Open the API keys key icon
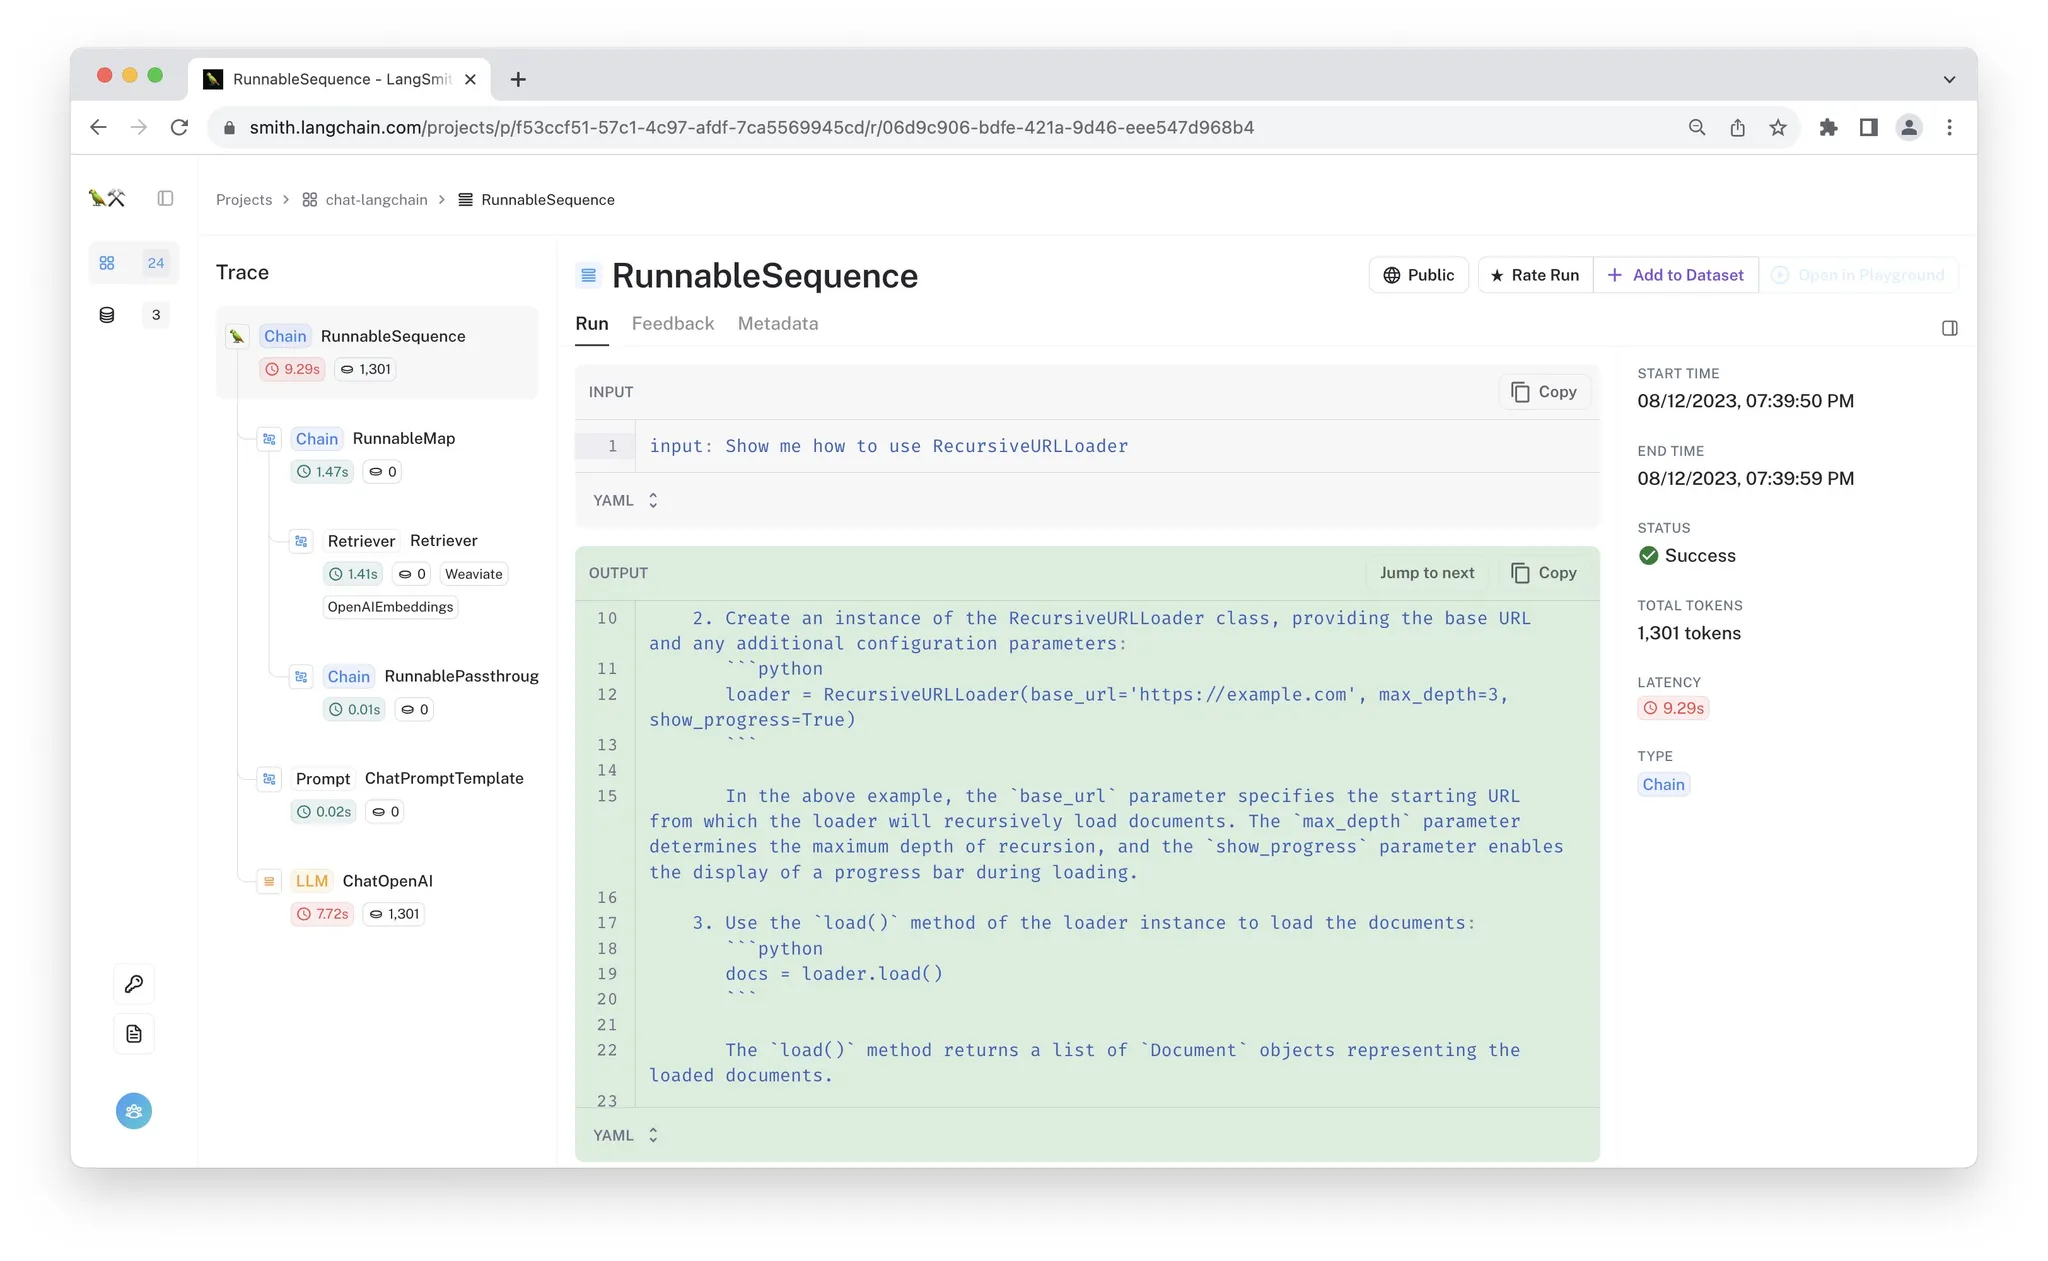Image resolution: width=2048 pixels, height=1261 pixels. pos(134,984)
